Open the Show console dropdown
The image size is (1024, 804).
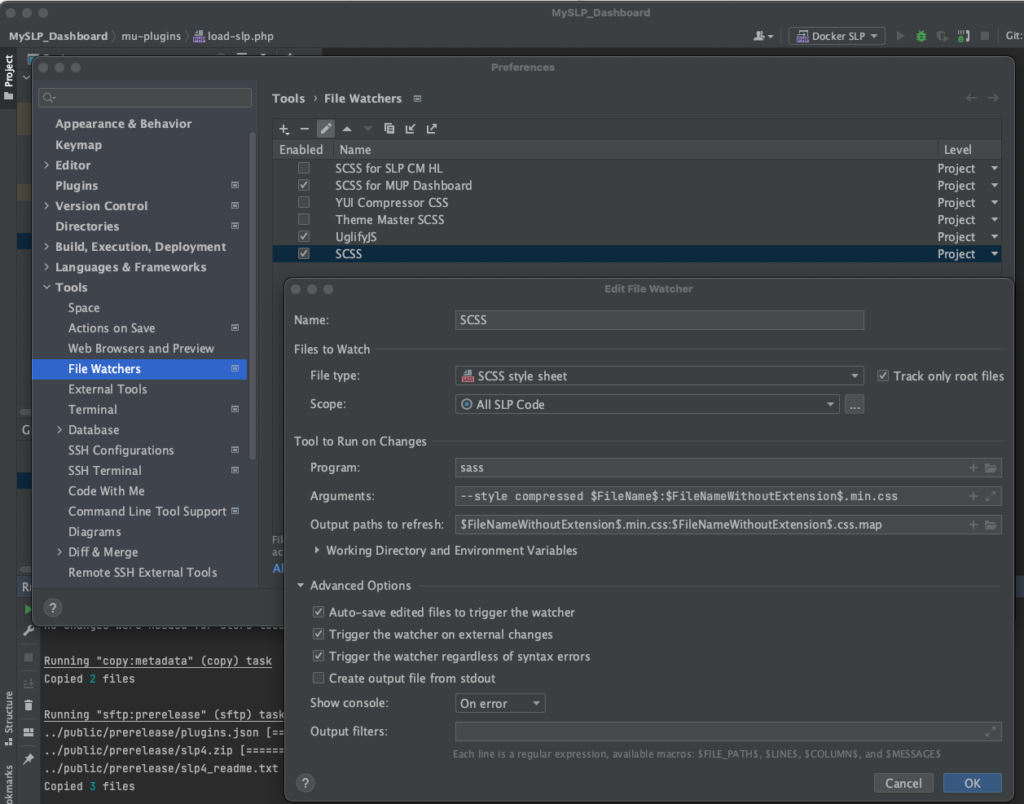coord(500,703)
